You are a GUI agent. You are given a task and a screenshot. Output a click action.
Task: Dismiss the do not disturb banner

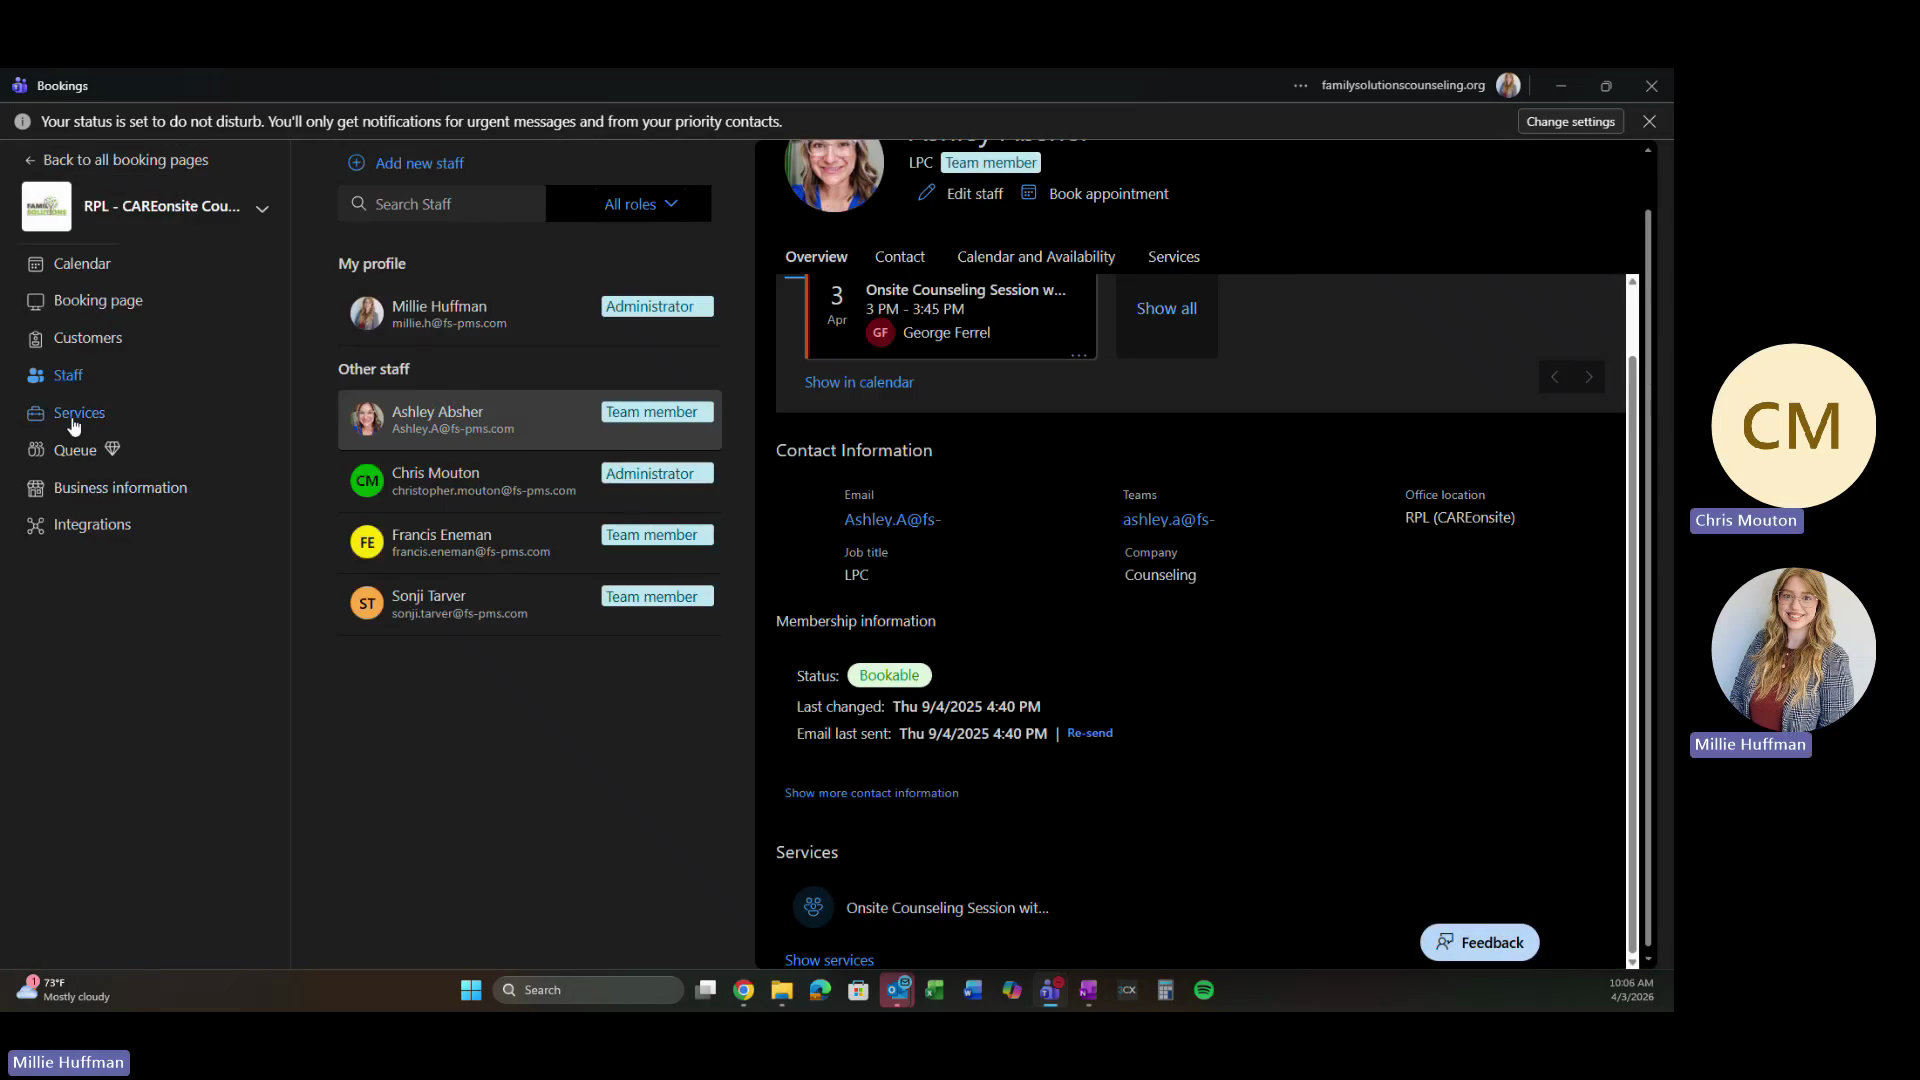click(x=1649, y=121)
